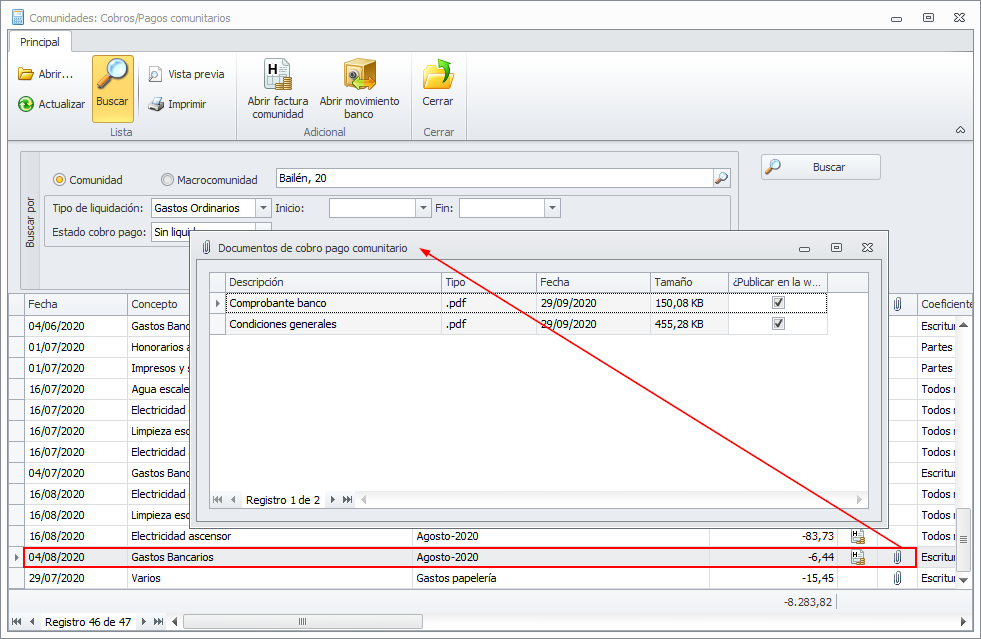Click the Actualizar refresh icon
The height and width of the screenshot is (639, 981).
pos(26,104)
